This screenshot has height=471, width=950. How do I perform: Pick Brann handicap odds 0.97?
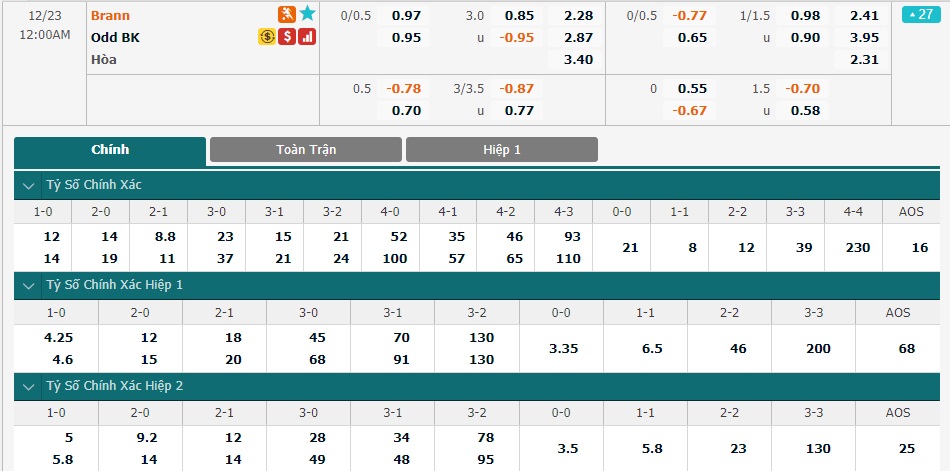(407, 15)
